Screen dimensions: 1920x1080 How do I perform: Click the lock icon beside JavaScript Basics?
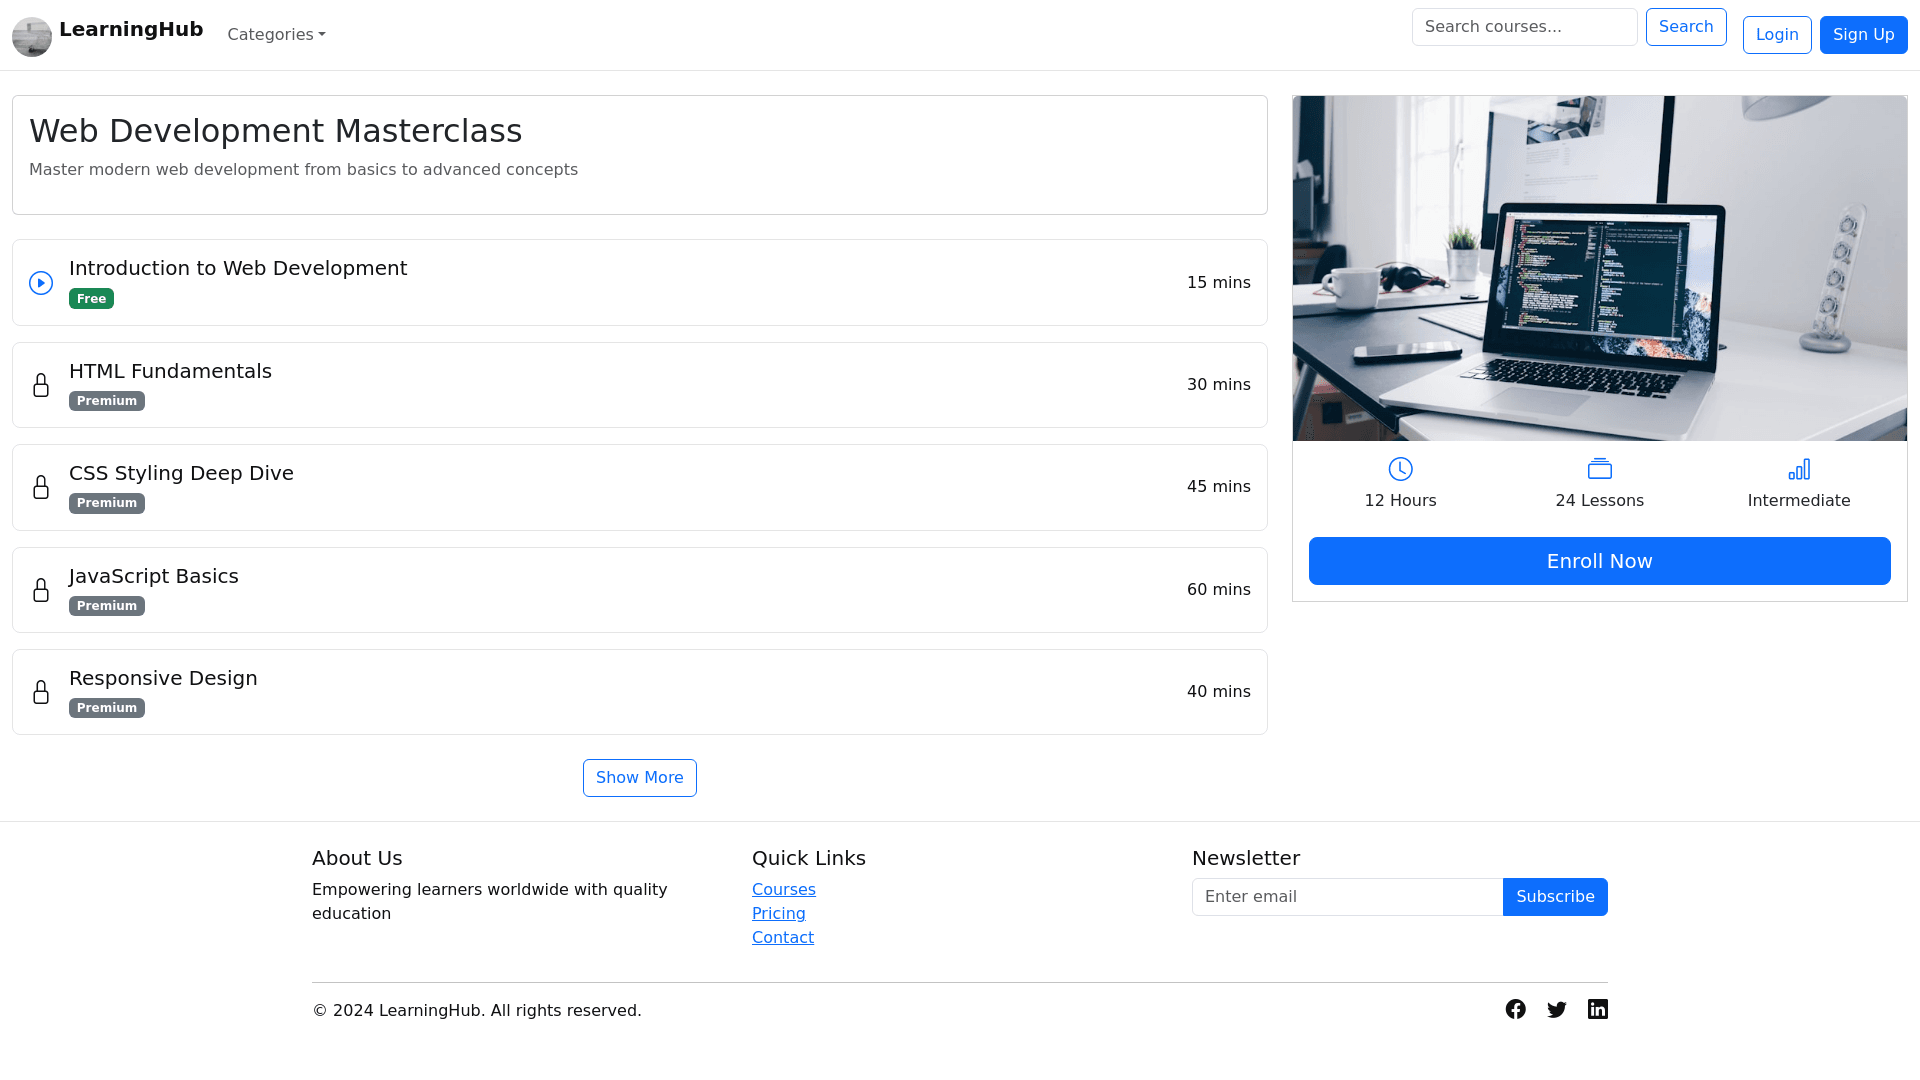[41, 590]
